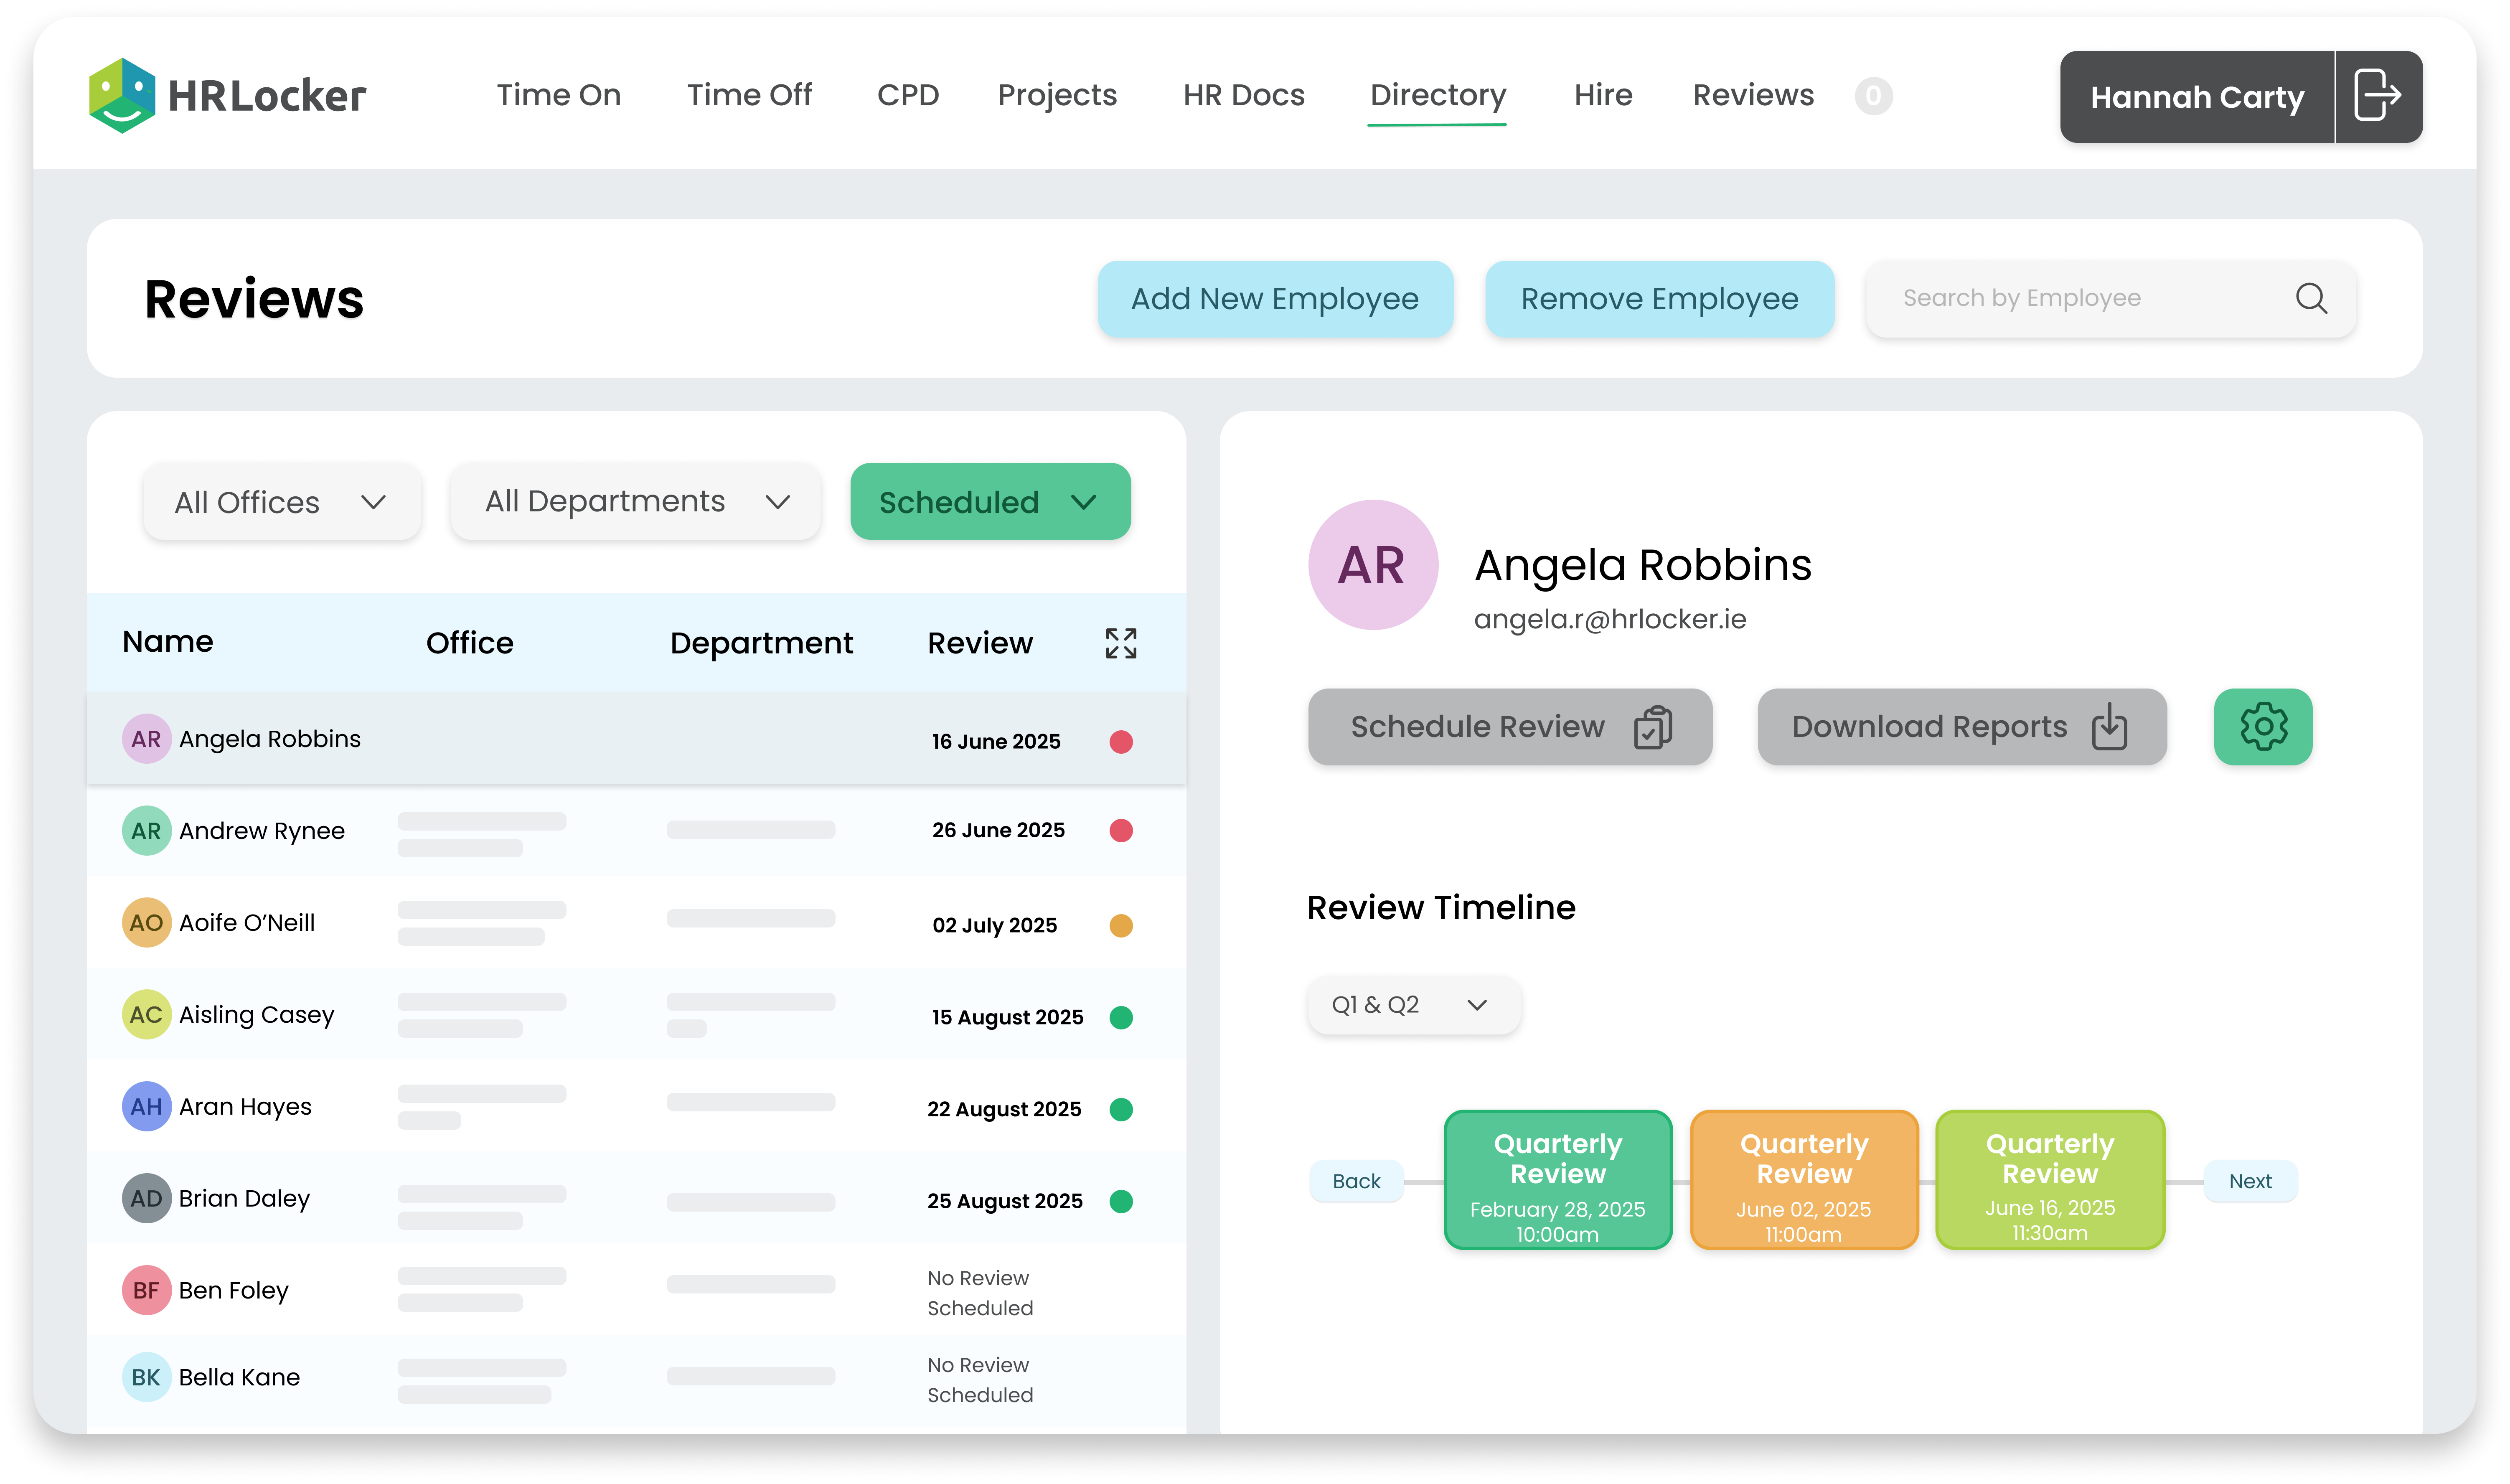Select the June 02, 2025 Quarterly Review

[x=1803, y=1180]
